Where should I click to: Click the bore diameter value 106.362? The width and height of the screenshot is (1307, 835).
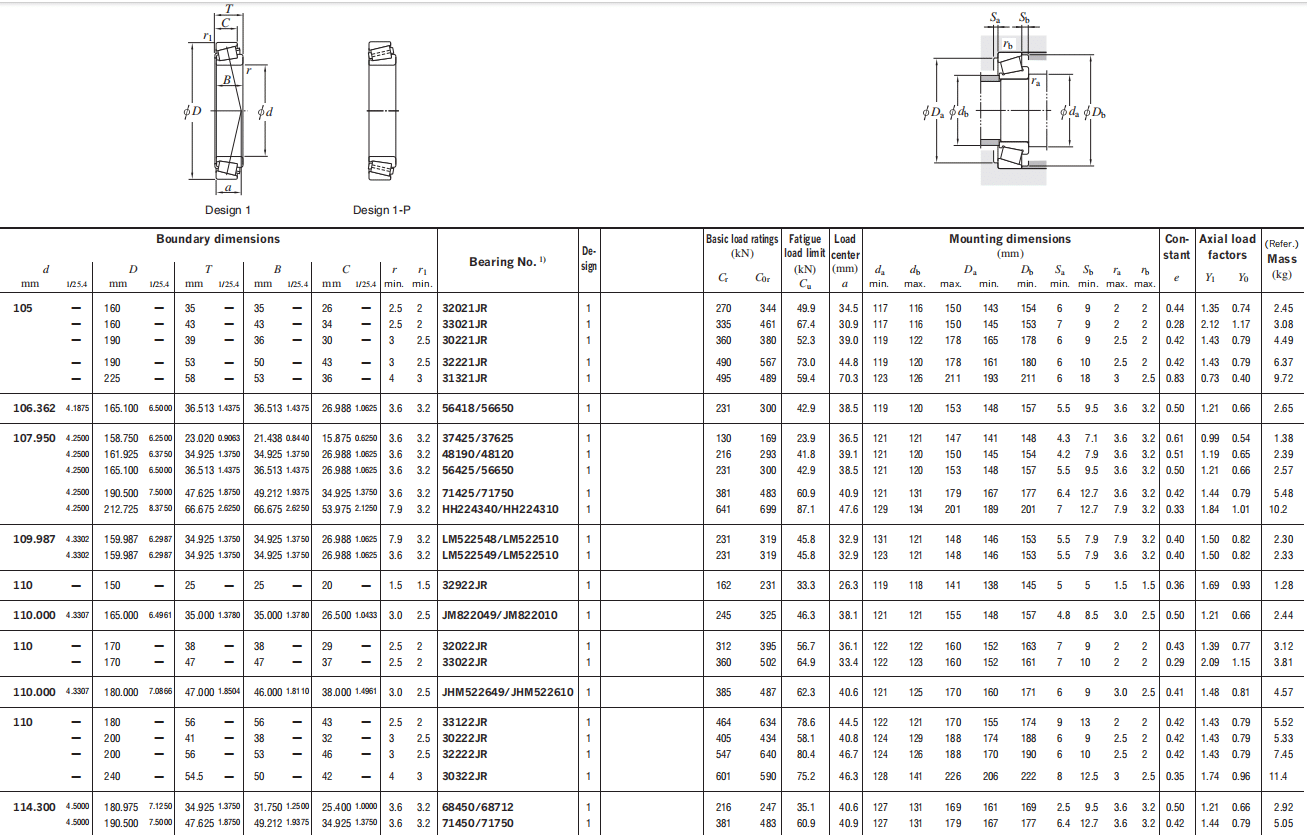pos(34,408)
